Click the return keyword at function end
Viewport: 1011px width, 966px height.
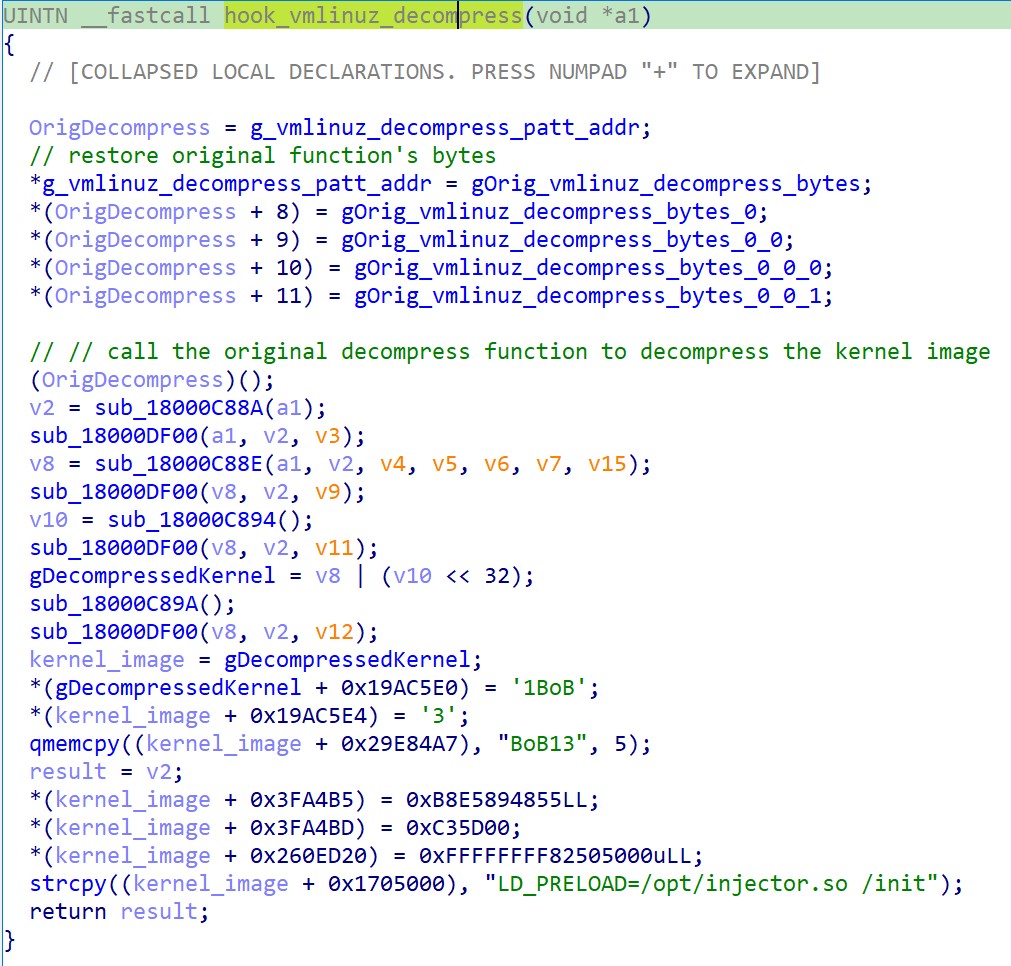click(68, 911)
